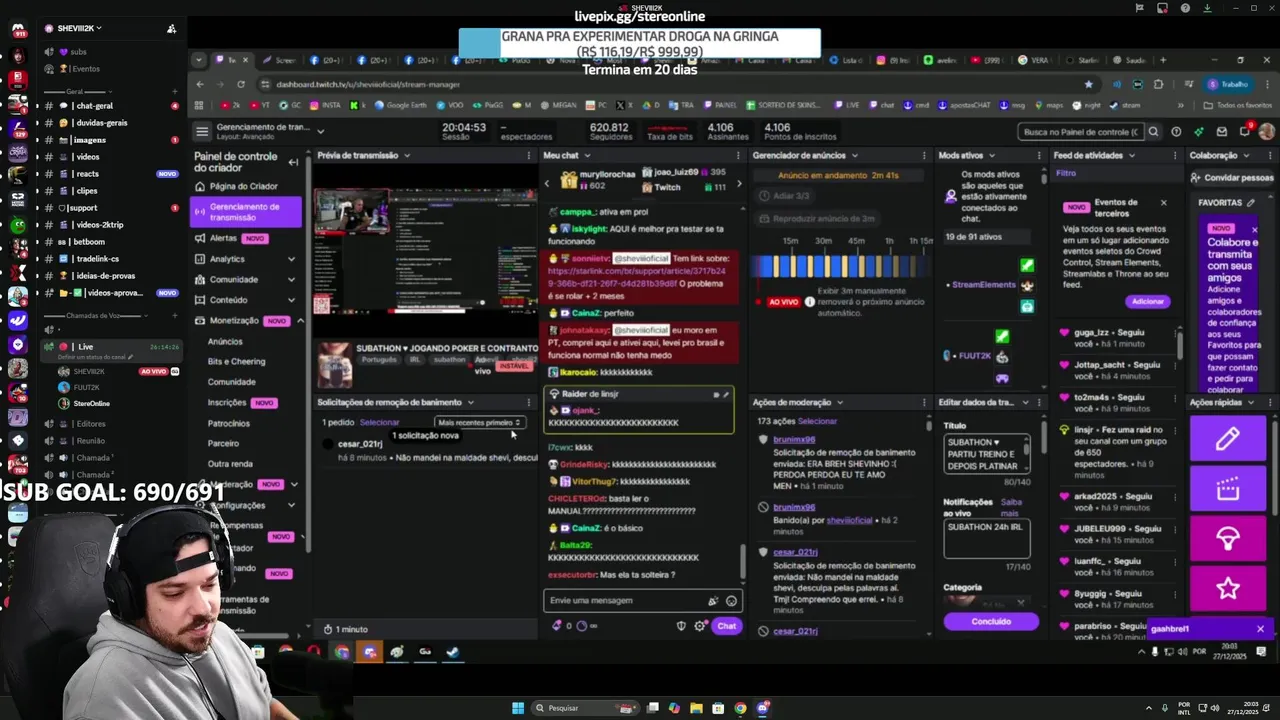Open the emote picker in chat input
Viewport: 1280px width, 720px height.
pos(731,601)
